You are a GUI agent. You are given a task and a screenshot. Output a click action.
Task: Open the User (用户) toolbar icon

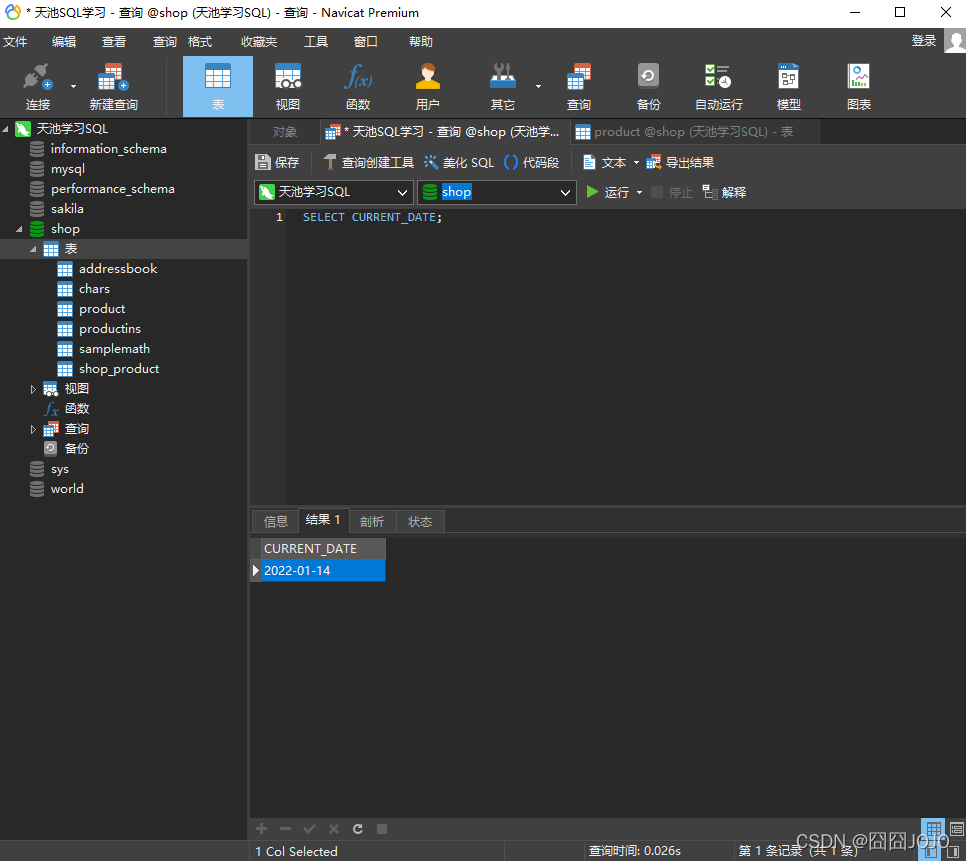(x=428, y=78)
